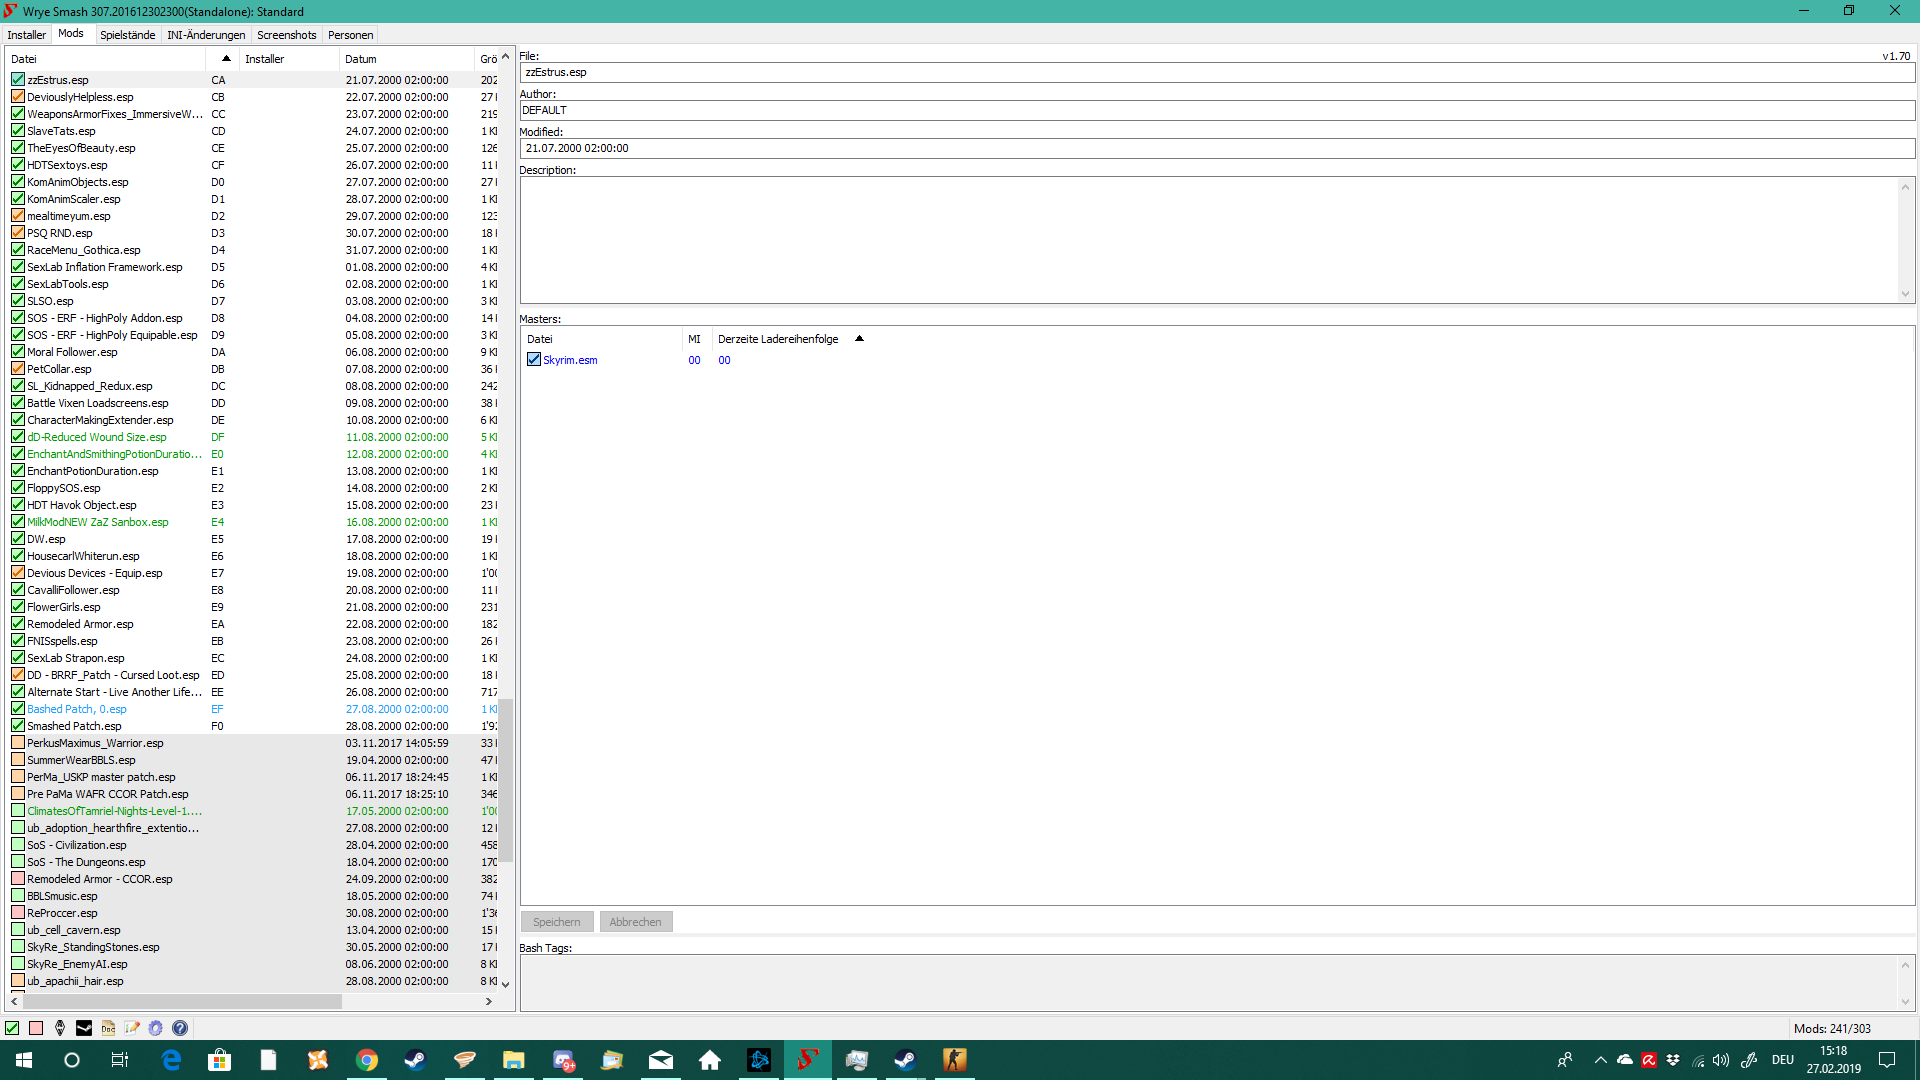Launch Steam from the status bar icon
This screenshot has height=1080, width=1920.
point(84,1028)
